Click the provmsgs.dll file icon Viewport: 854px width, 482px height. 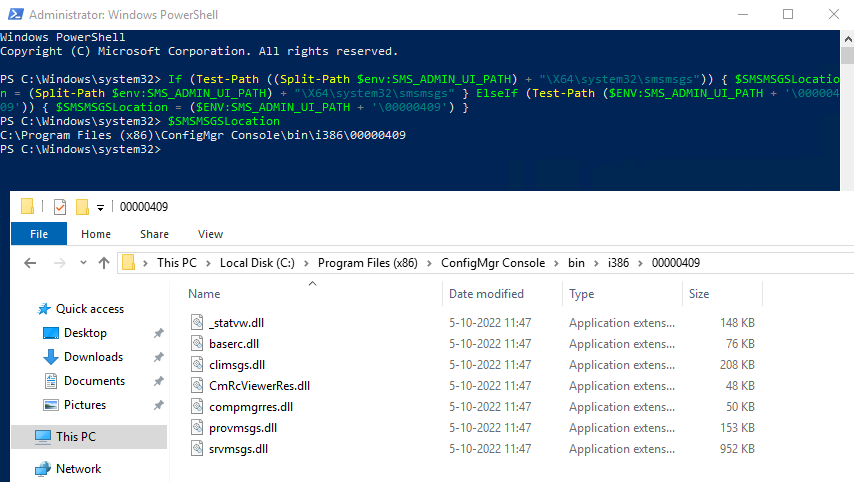(197, 428)
